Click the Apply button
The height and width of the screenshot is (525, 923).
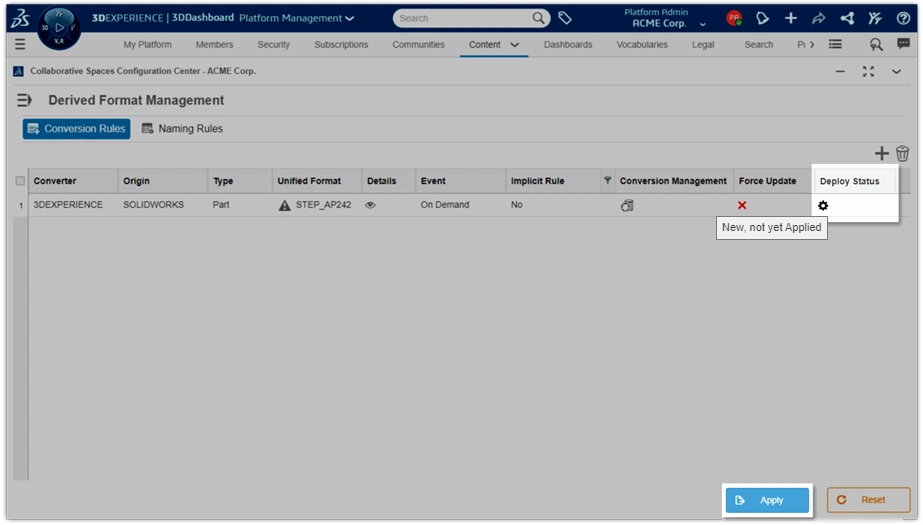[767, 500]
